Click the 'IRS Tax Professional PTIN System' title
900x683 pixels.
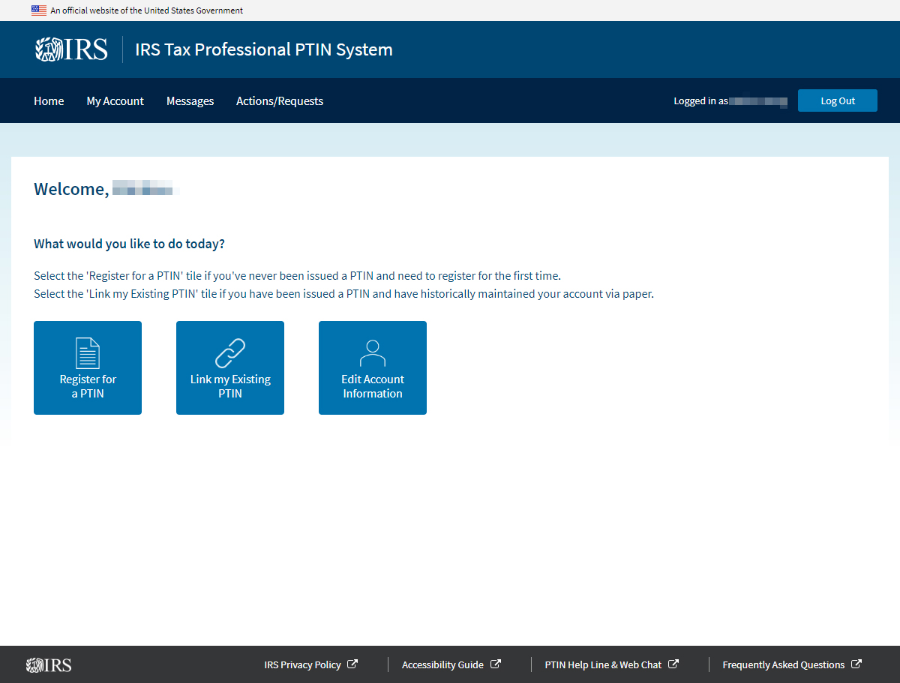pyautogui.click(x=263, y=50)
